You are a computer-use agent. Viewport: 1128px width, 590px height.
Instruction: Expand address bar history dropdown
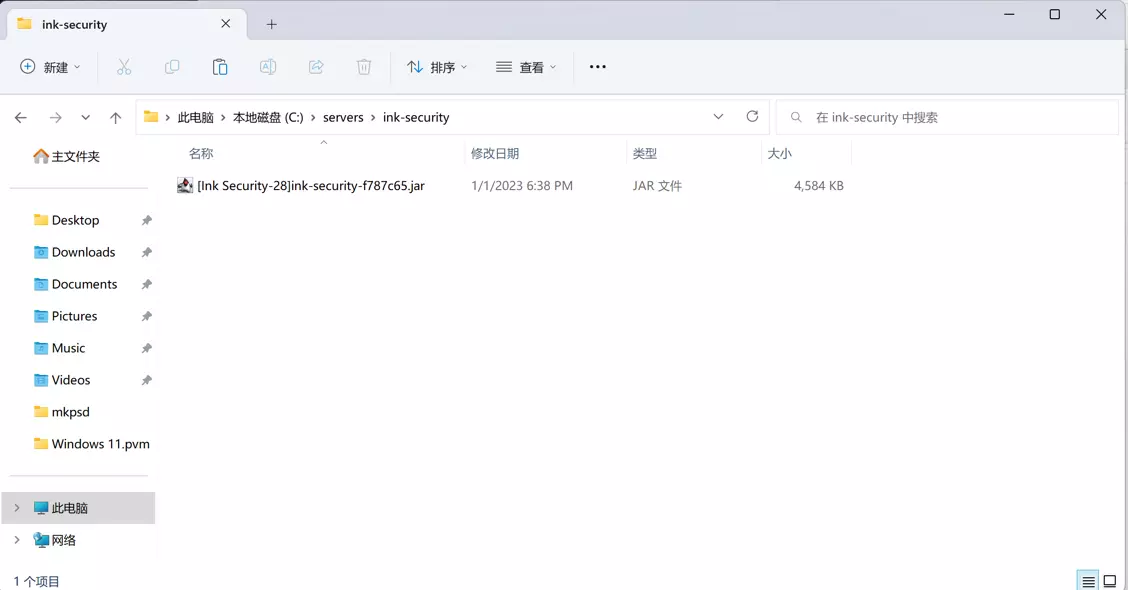pyautogui.click(x=718, y=117)
